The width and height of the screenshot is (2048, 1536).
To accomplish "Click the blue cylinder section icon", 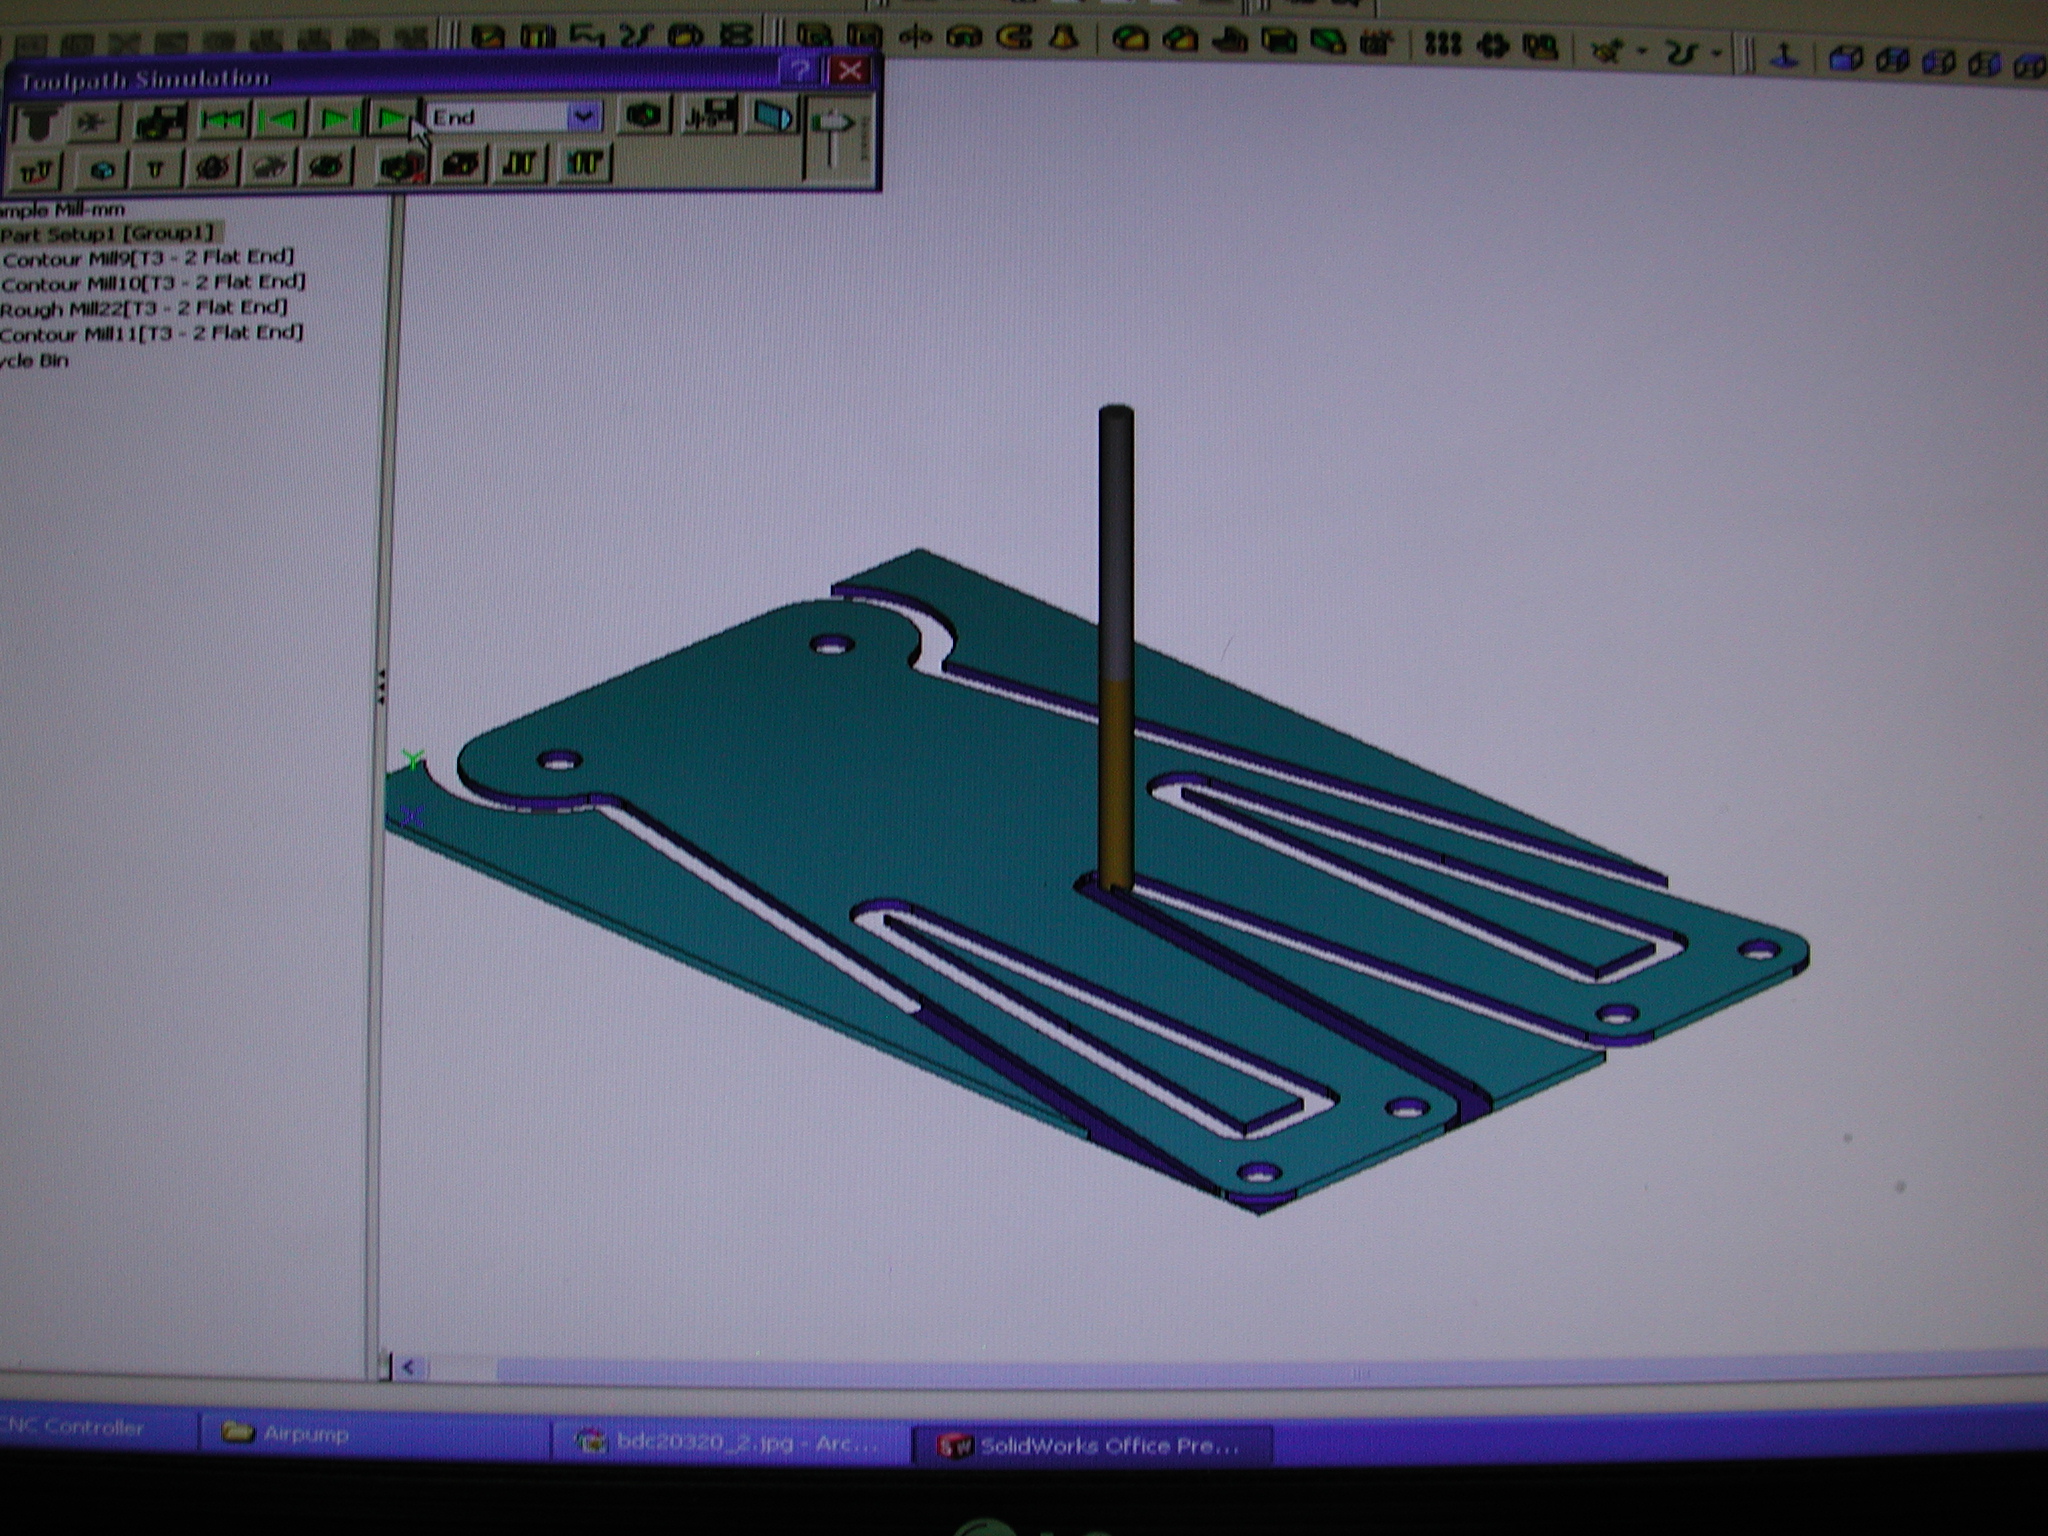I will pos(772,117).
